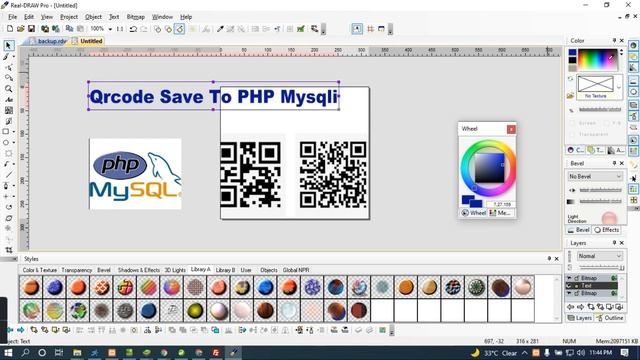Open the File menu
Image resolution: width=640 pixels, height=360 pixels.
[13, 17]
